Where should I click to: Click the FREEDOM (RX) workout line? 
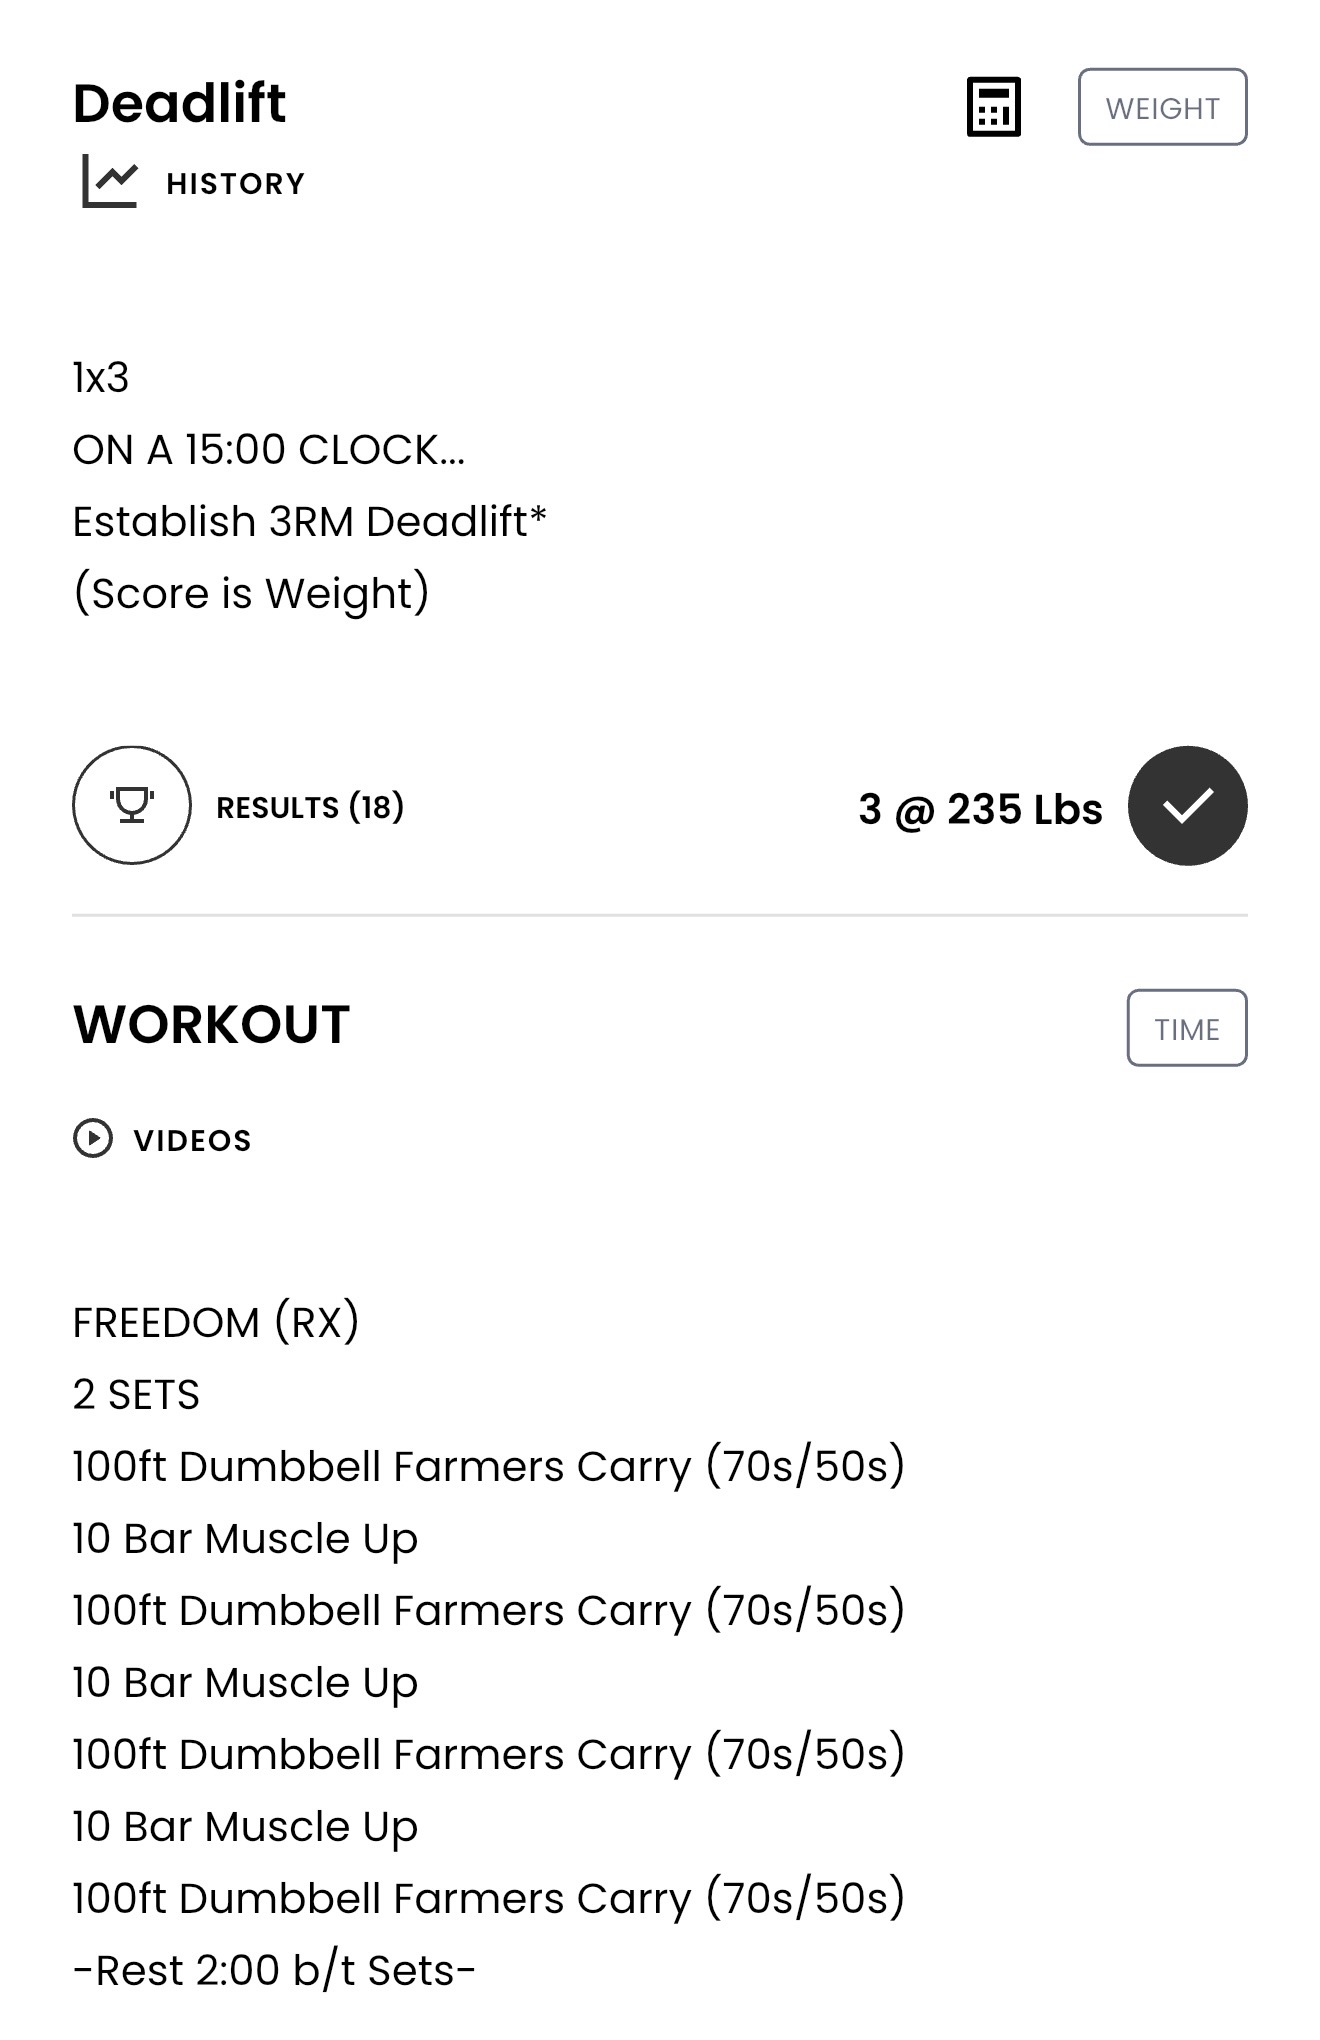tap(216, 1323)
